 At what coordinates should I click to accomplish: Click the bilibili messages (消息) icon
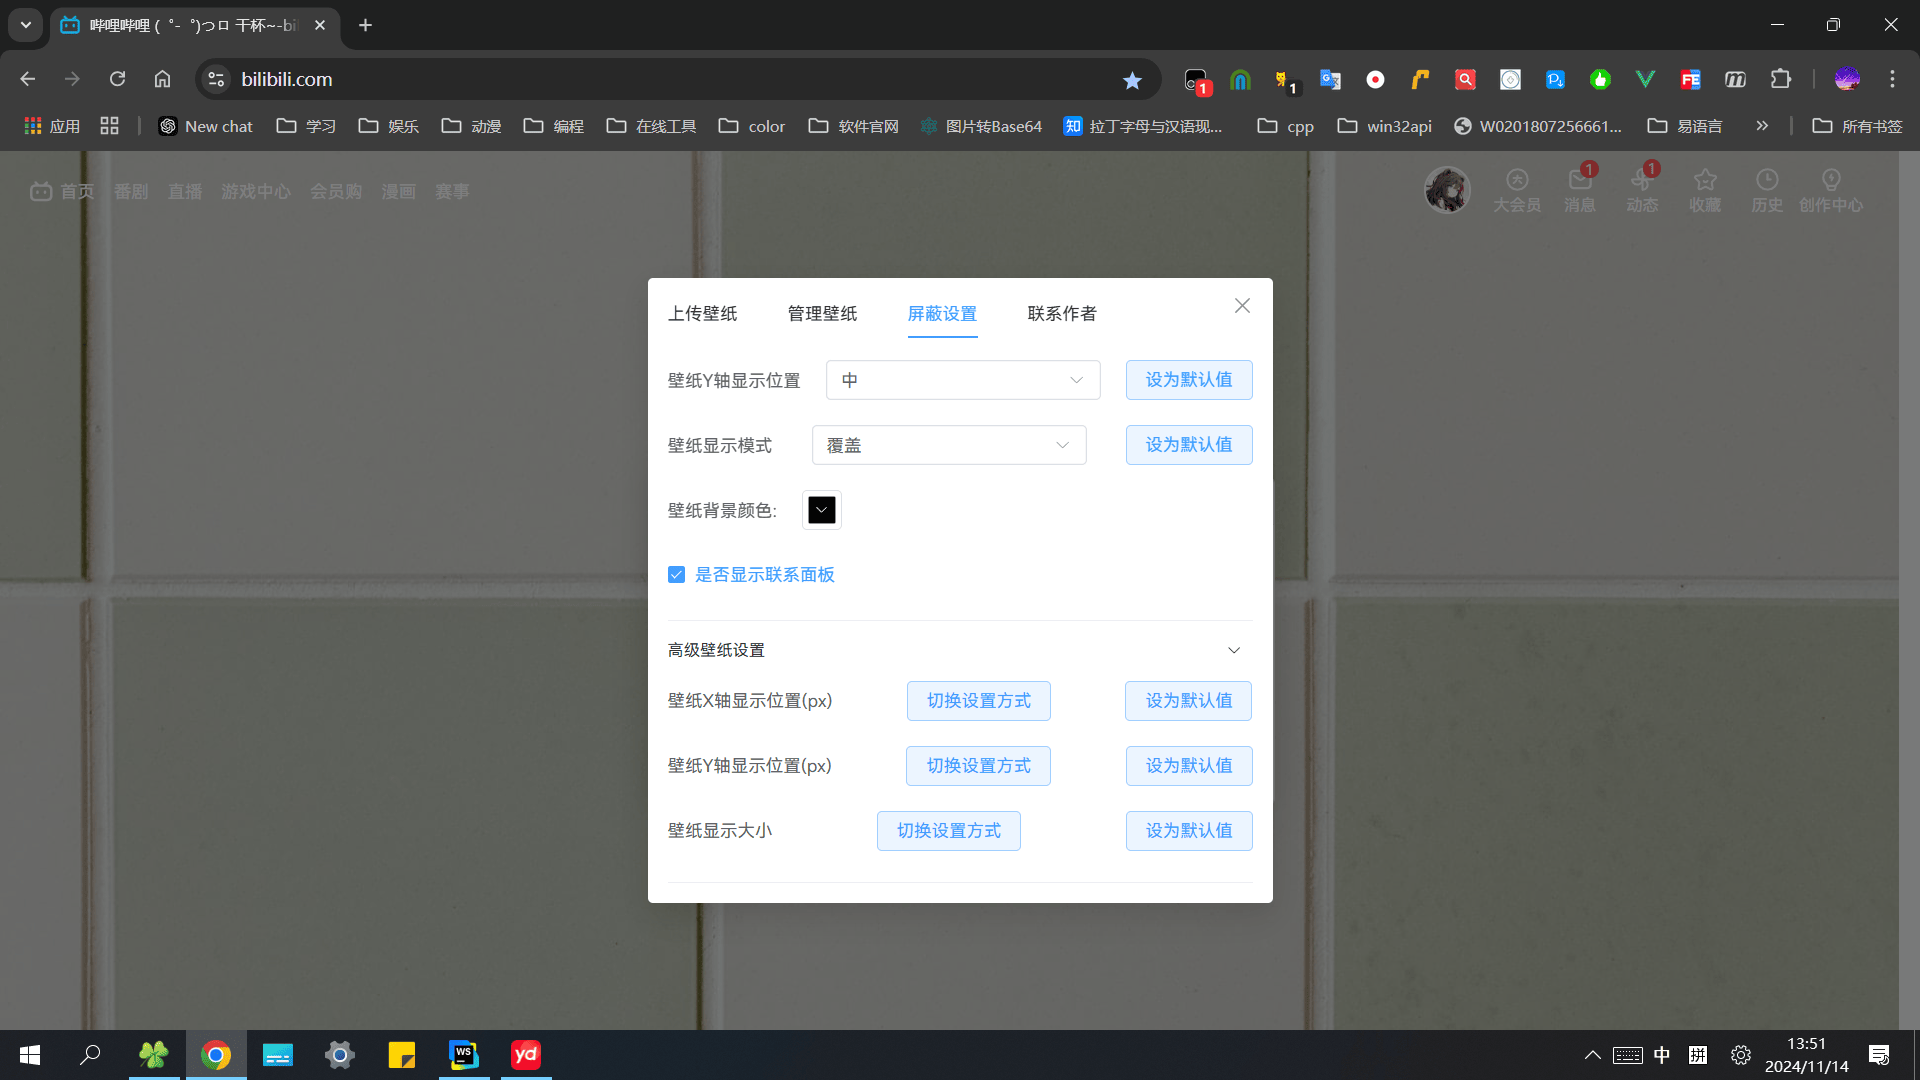pos(1580,181)
